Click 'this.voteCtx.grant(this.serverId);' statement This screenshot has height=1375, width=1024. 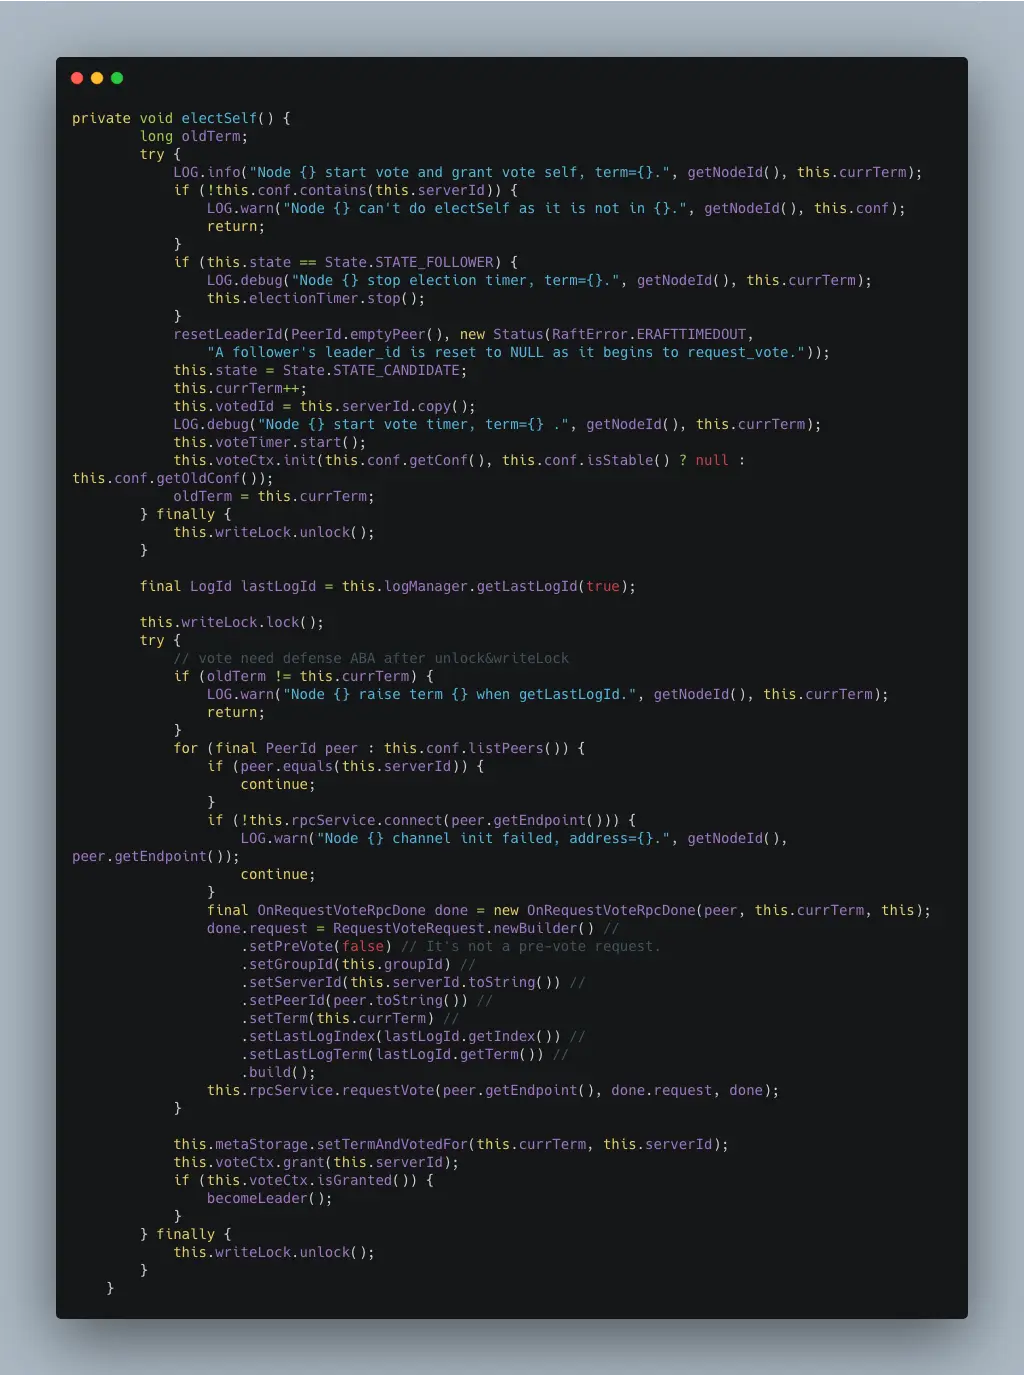[316, 1162]
